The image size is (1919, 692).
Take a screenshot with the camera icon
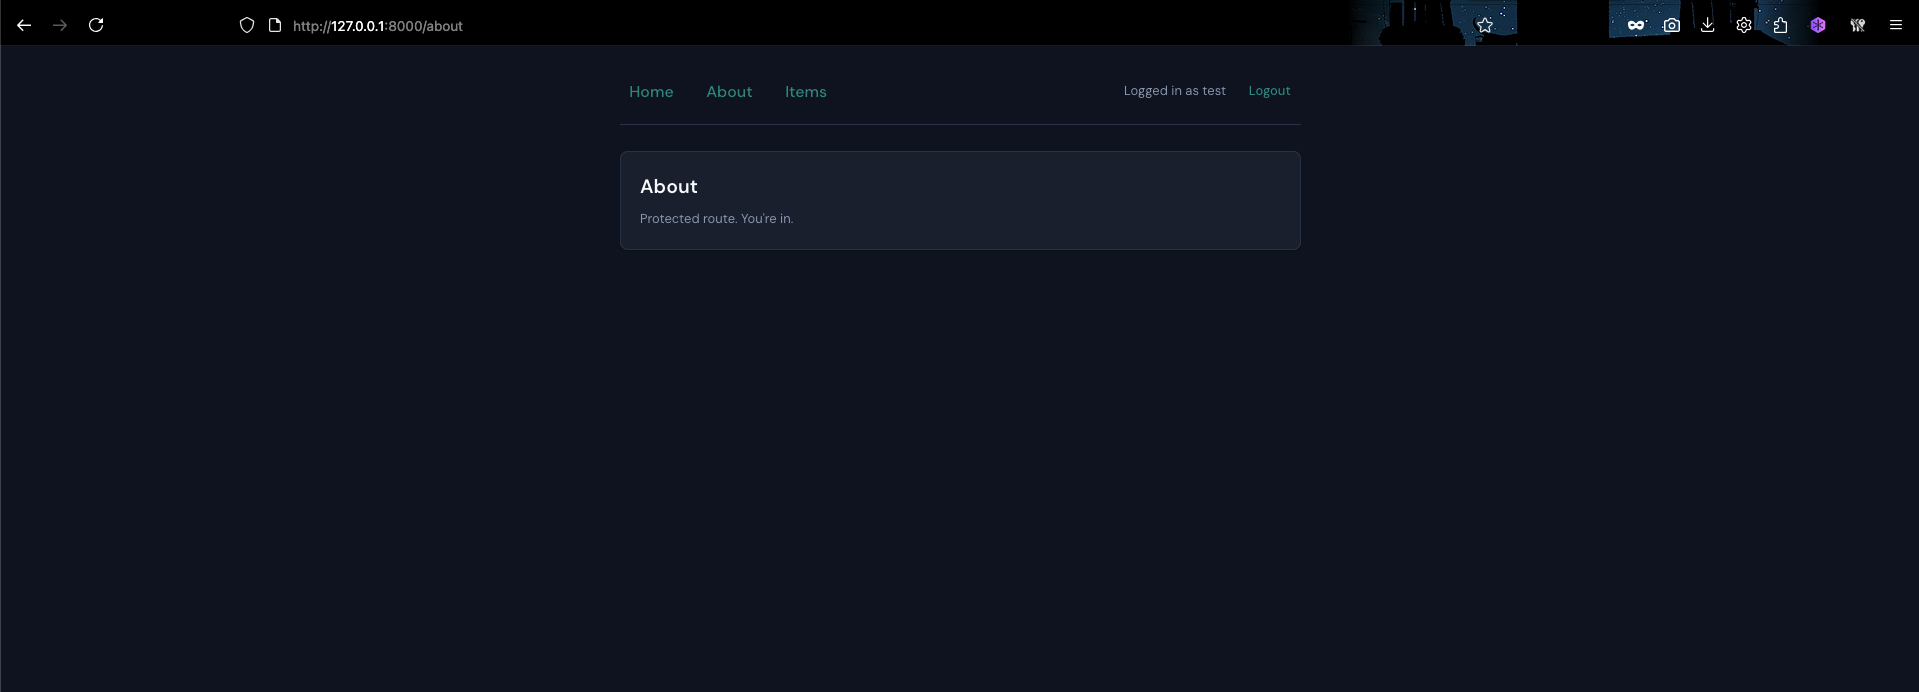[x=1672, y=25]
